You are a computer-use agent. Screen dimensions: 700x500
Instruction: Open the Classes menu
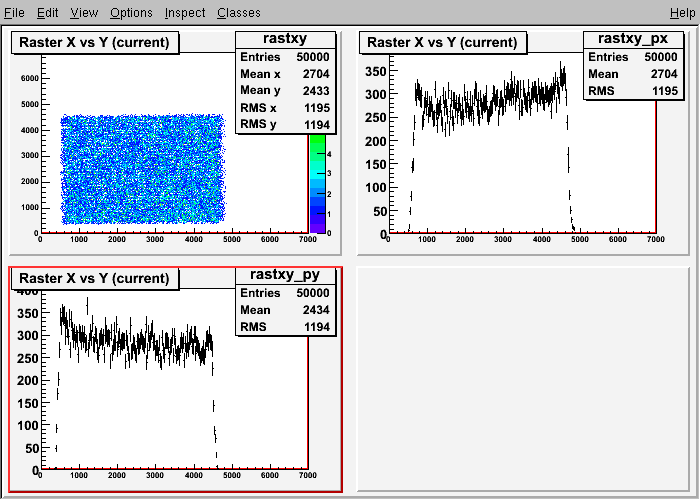click(239, 12)
